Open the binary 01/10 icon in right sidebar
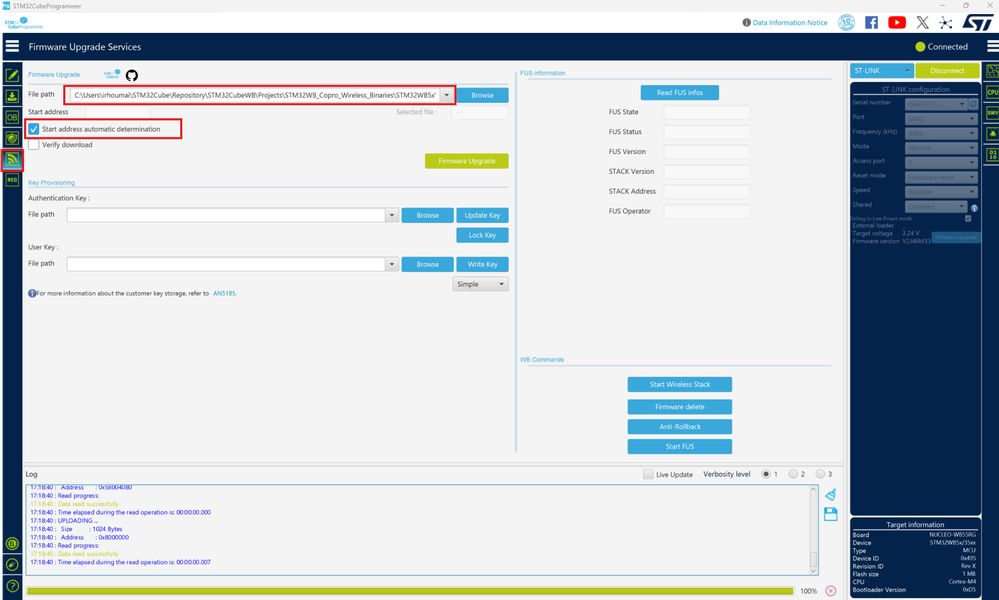 pos(992,154)
